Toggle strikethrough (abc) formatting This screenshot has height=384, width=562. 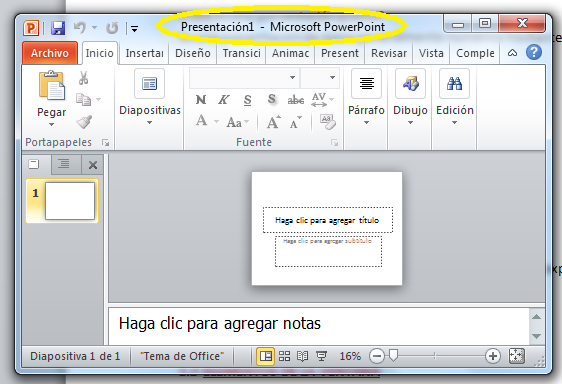296,100
